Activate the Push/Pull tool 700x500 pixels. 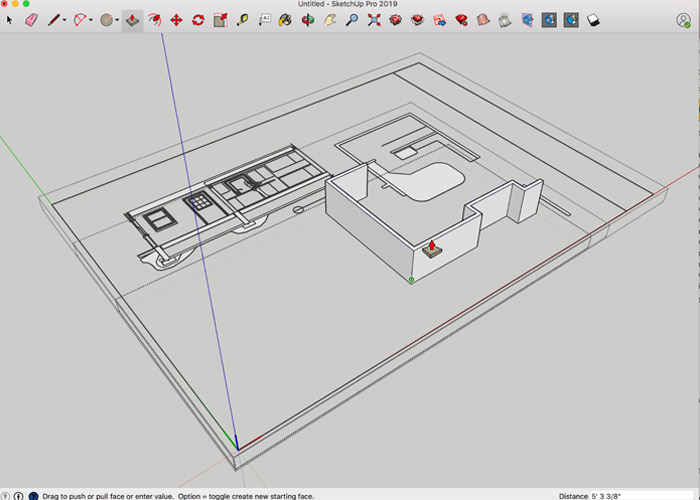tap(132, 20)
